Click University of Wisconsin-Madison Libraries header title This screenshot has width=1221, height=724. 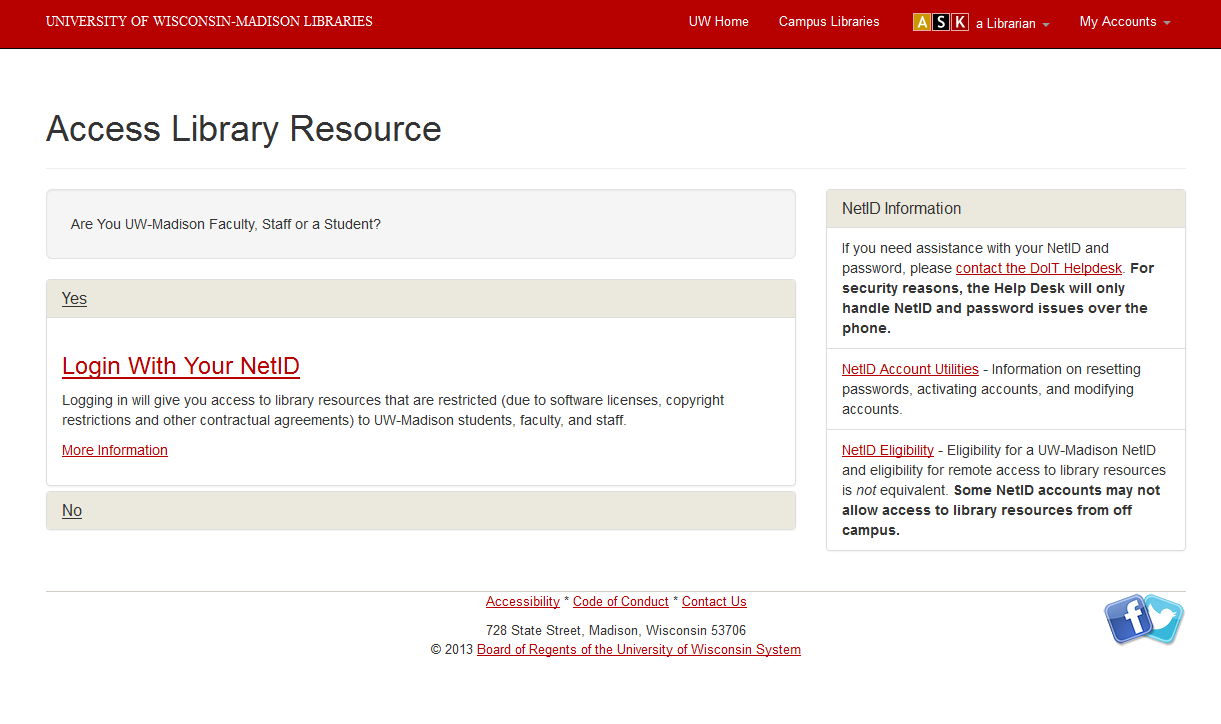[x=209, y=21]
